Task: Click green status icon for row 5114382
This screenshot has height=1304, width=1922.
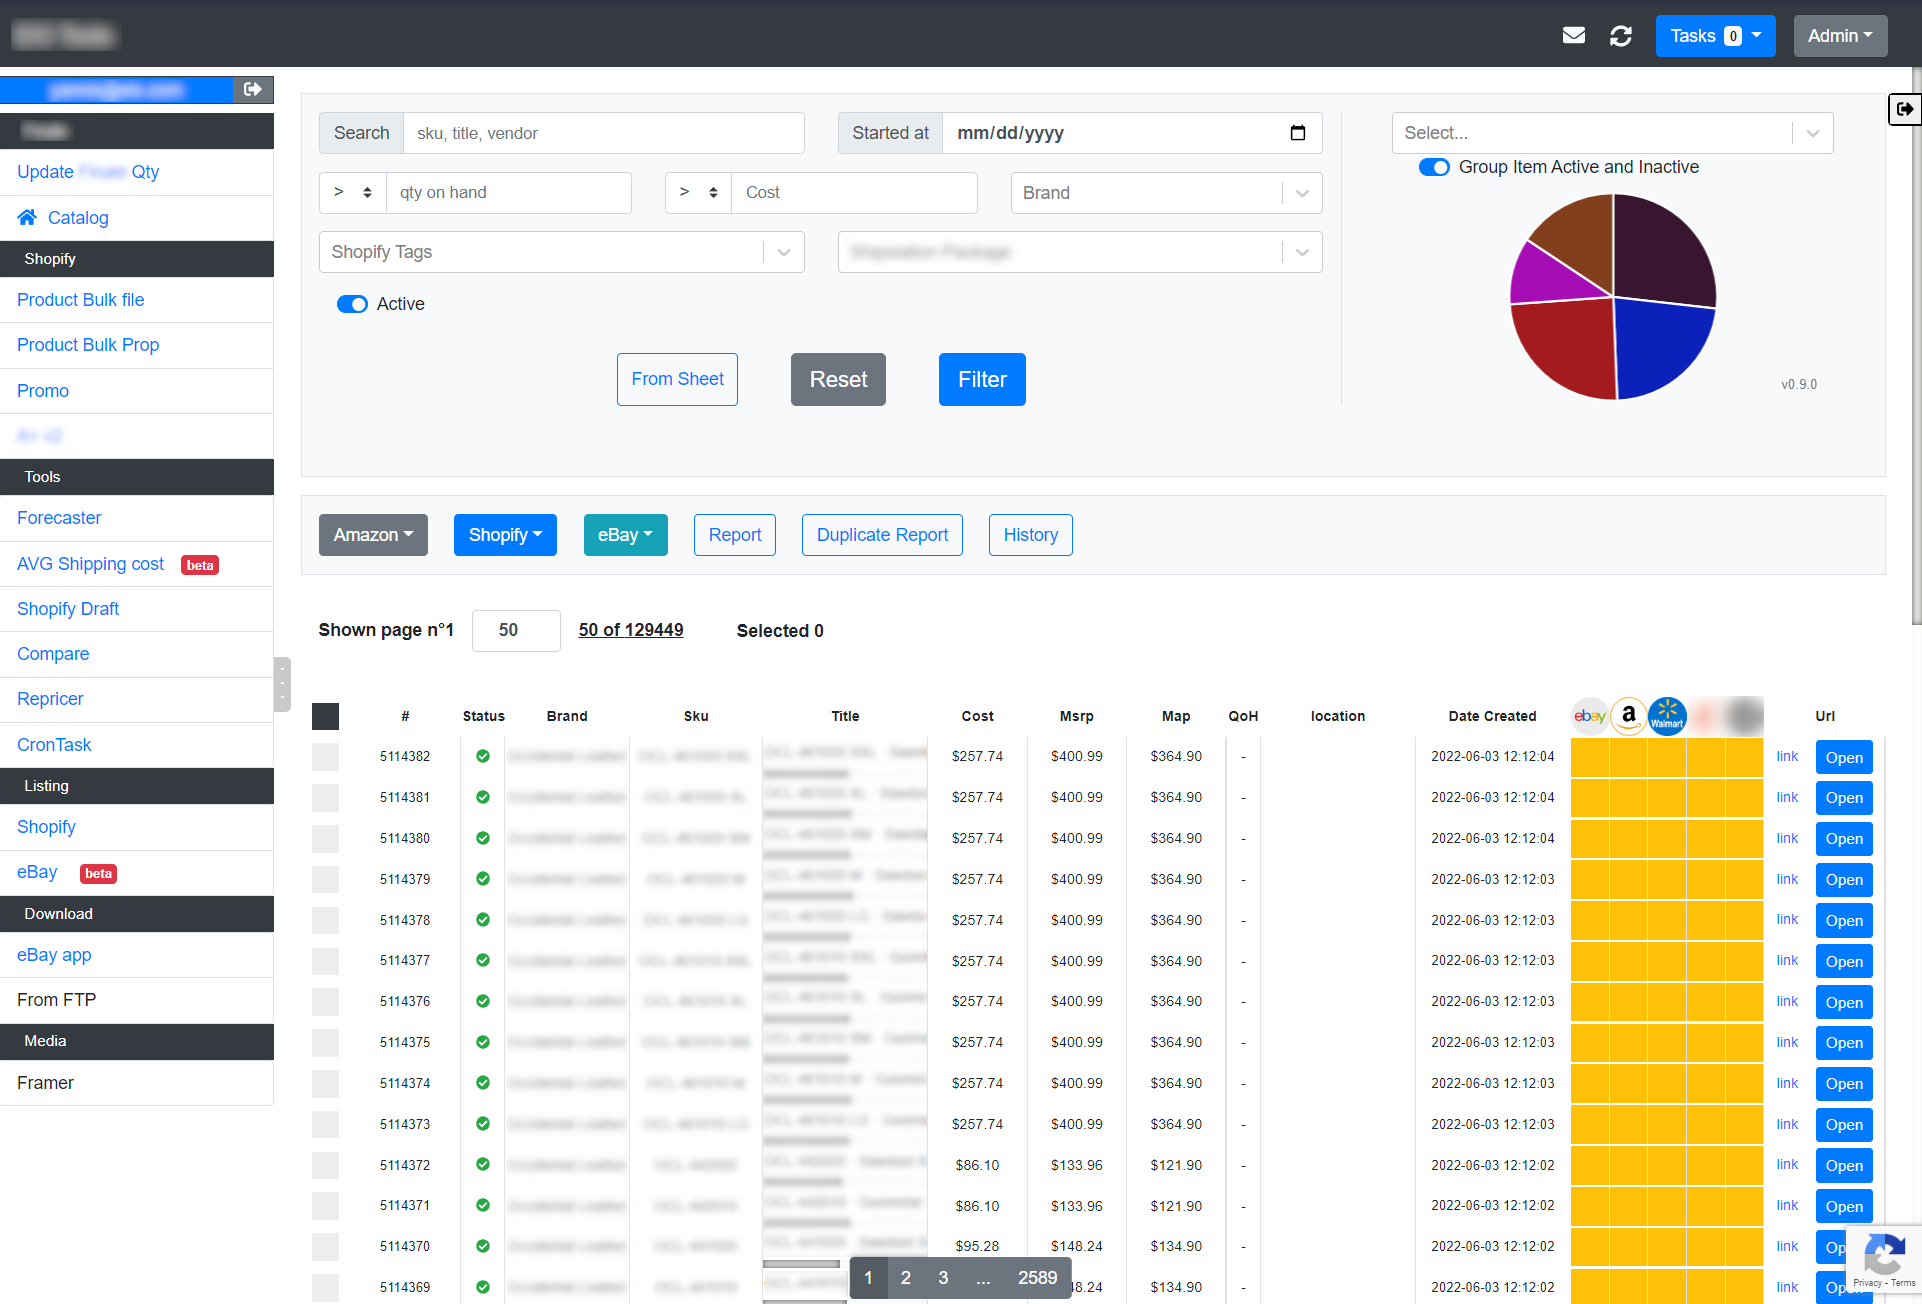Action: point(483,756)
